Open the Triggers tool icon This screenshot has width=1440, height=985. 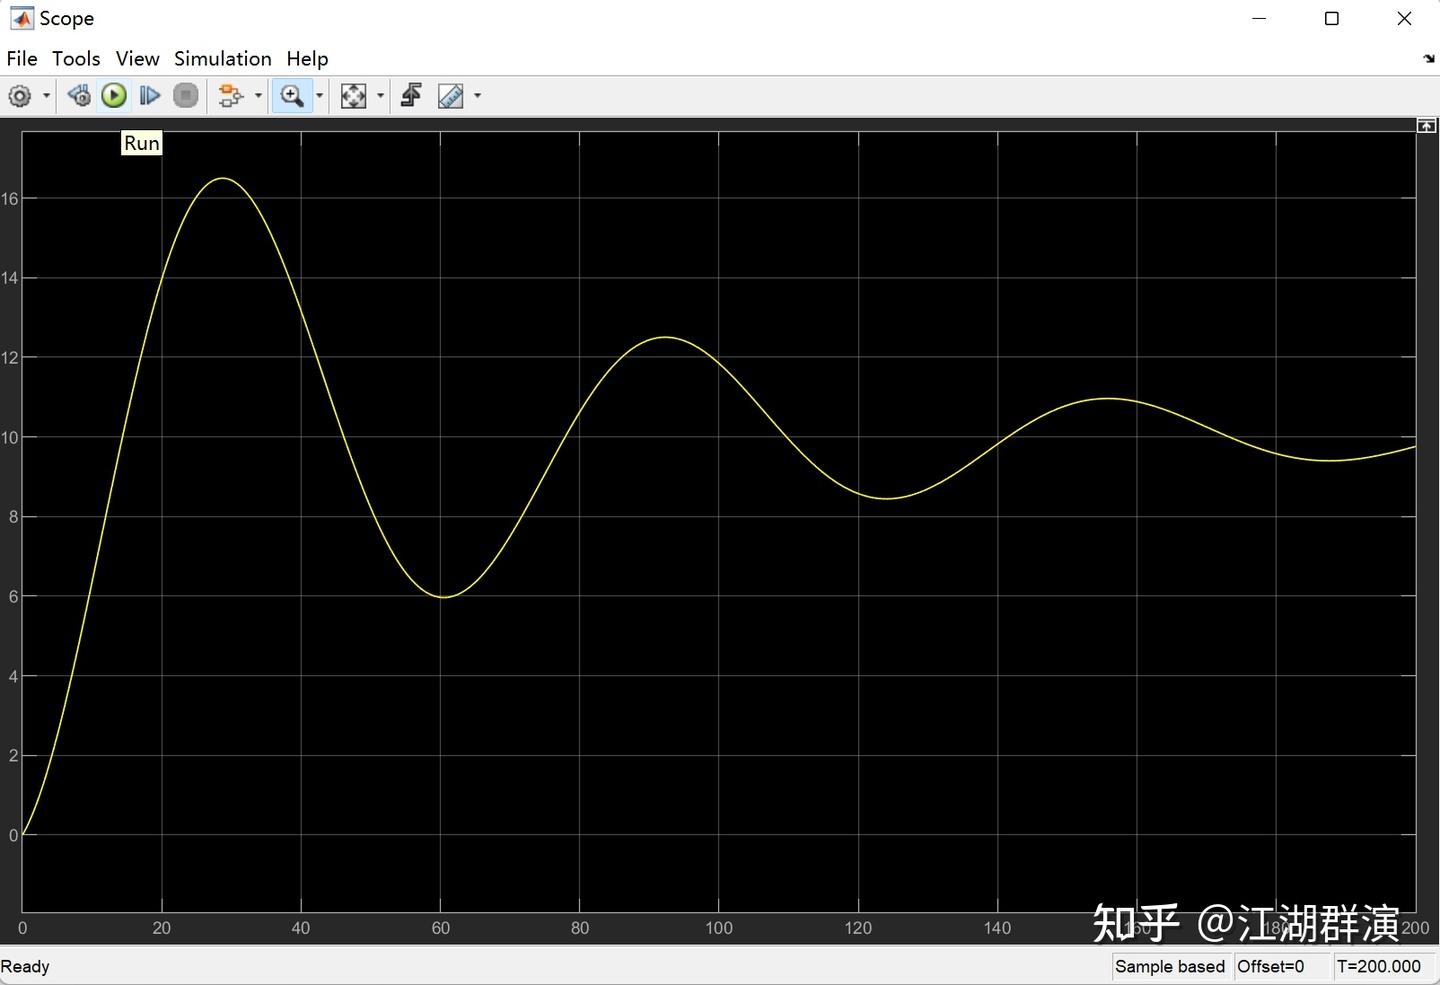[412, 96]
